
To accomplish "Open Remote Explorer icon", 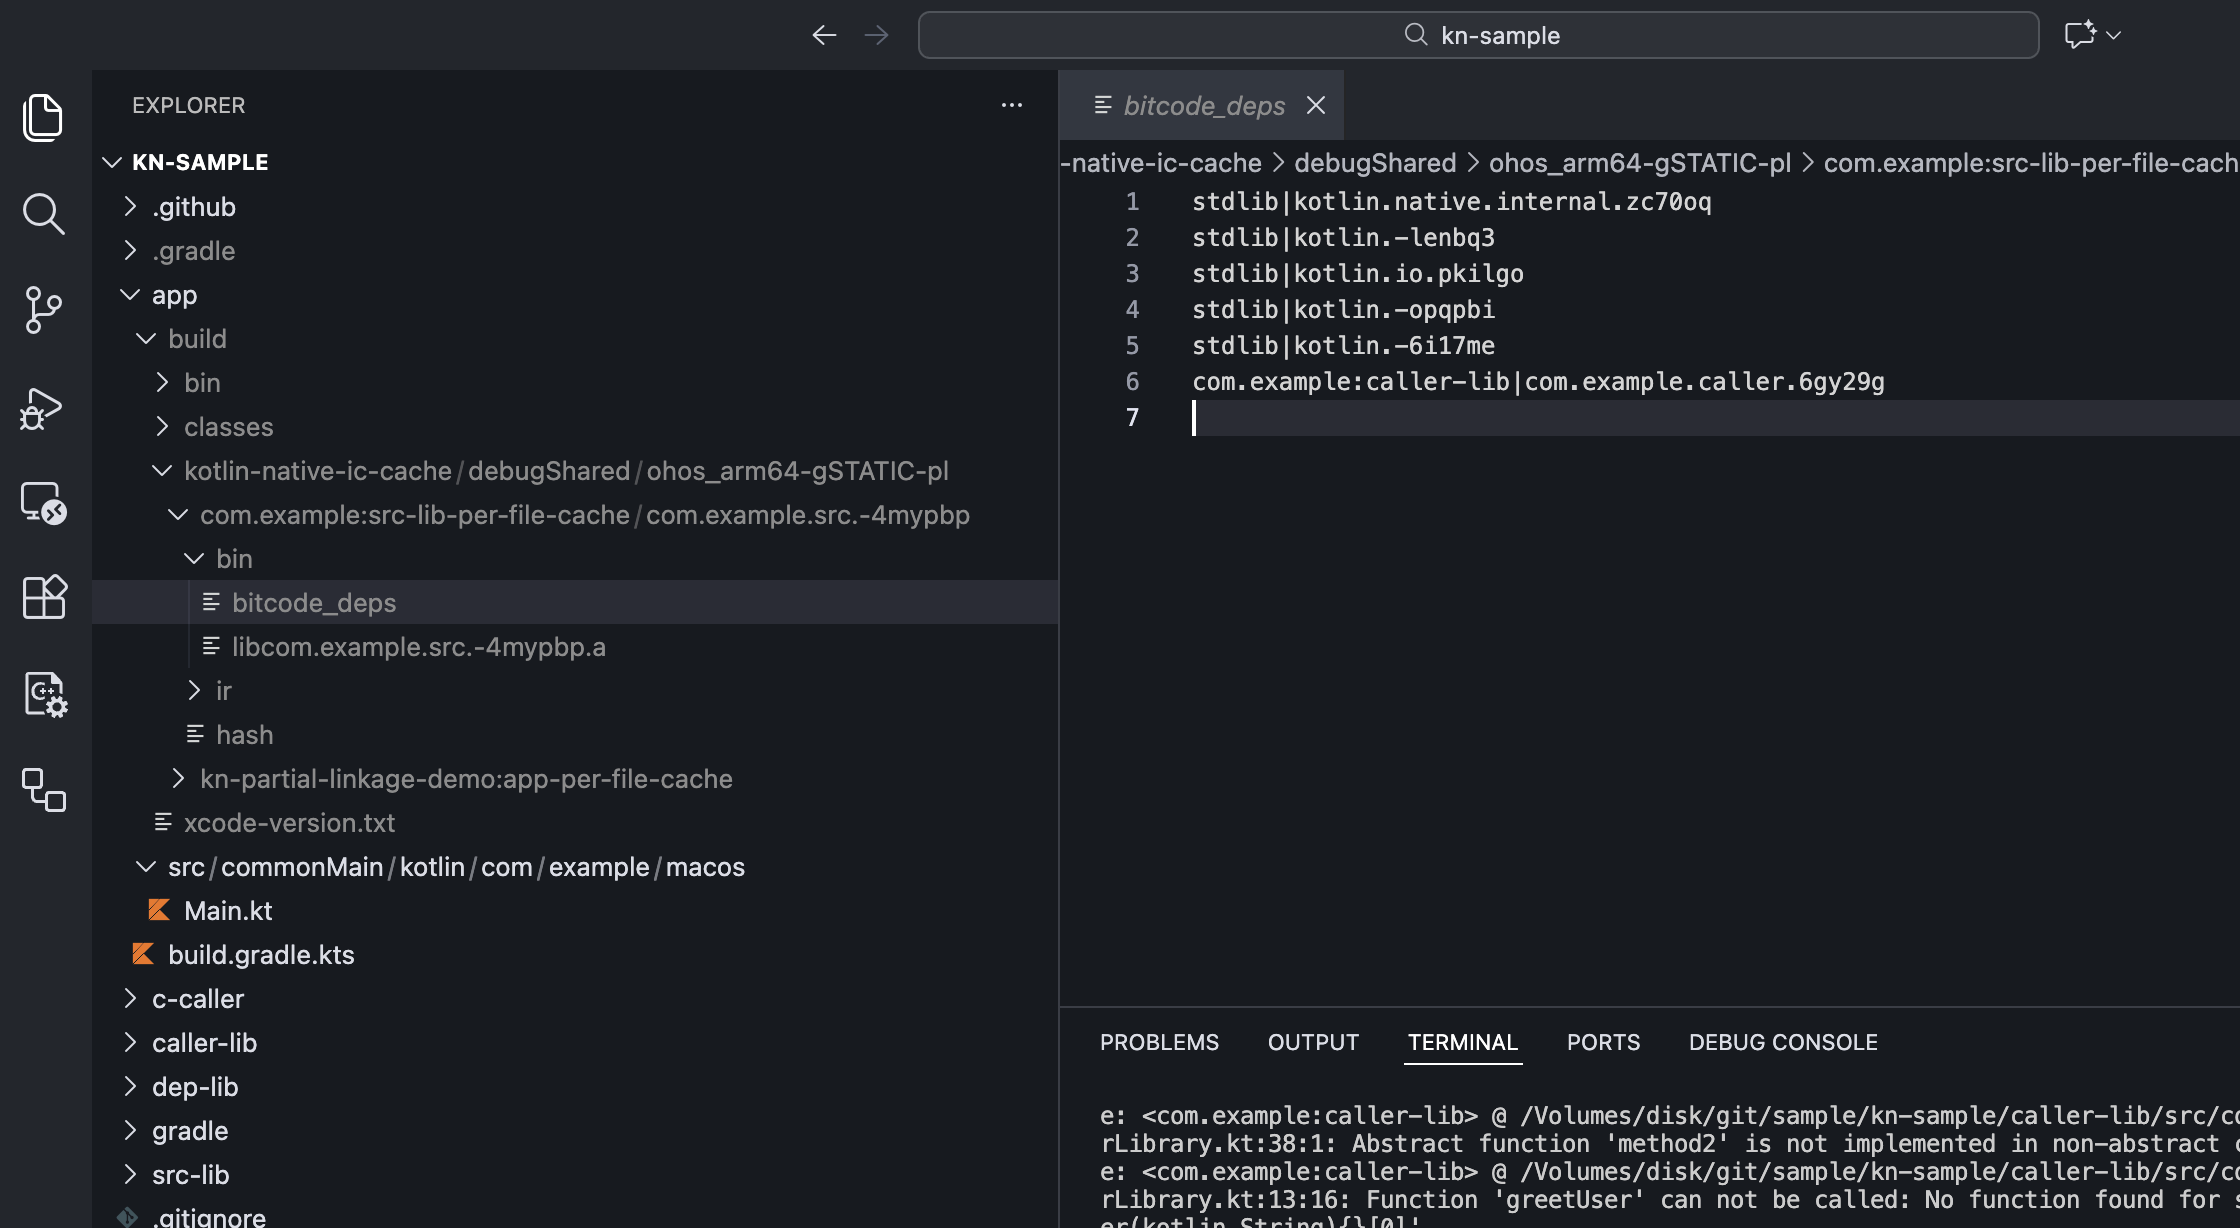I will (x=43, y=502).
